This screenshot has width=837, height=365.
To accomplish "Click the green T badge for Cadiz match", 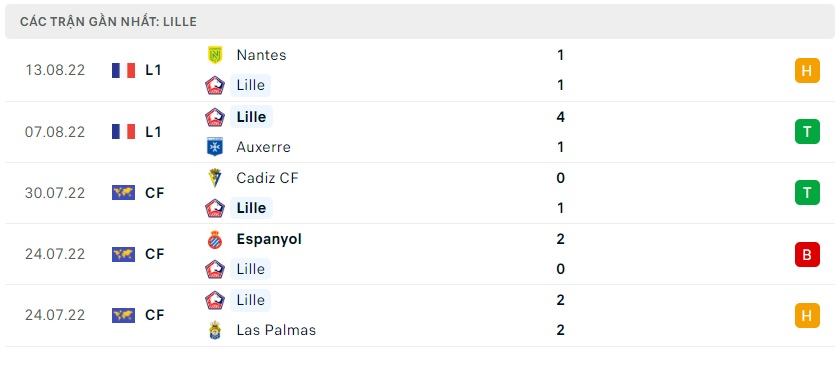I will click(x=807, y=193).
